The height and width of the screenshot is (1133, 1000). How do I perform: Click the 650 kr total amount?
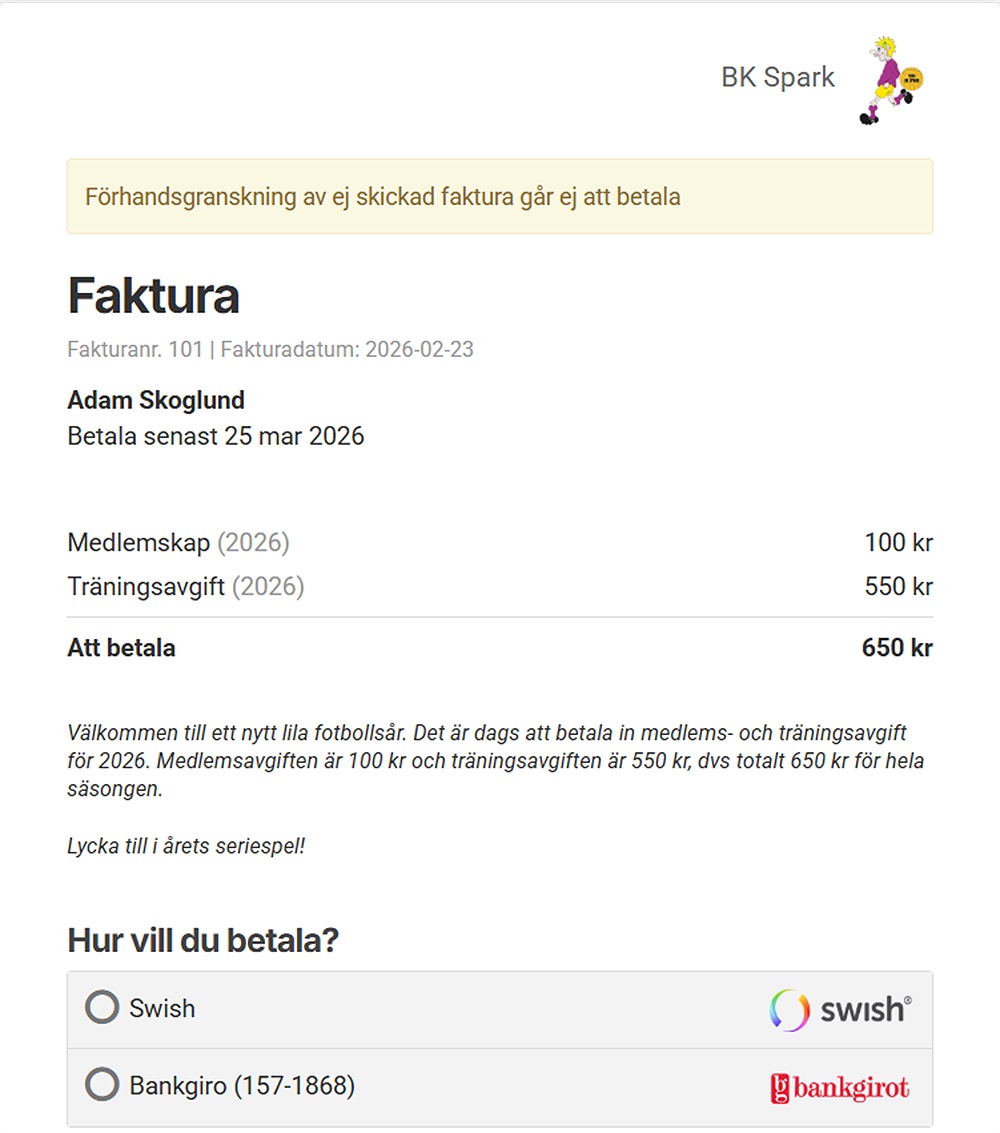(x=896, y=648)
